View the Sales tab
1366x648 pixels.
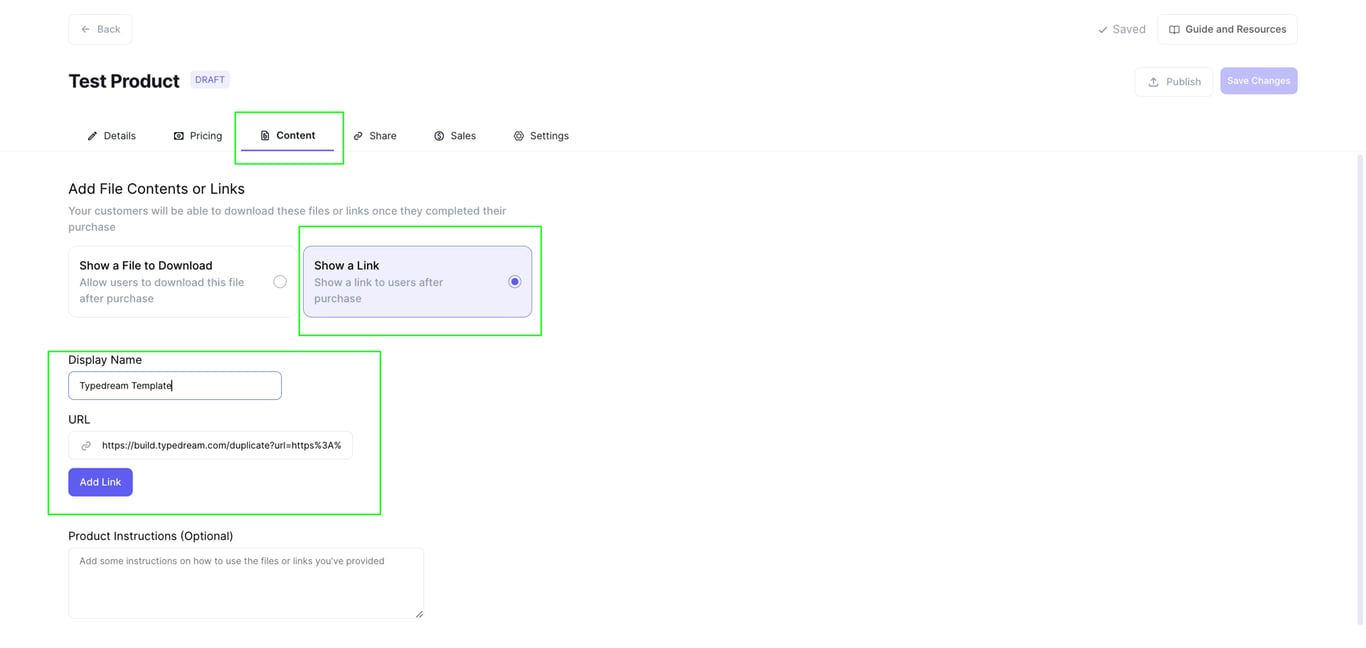tap(455, 136)
